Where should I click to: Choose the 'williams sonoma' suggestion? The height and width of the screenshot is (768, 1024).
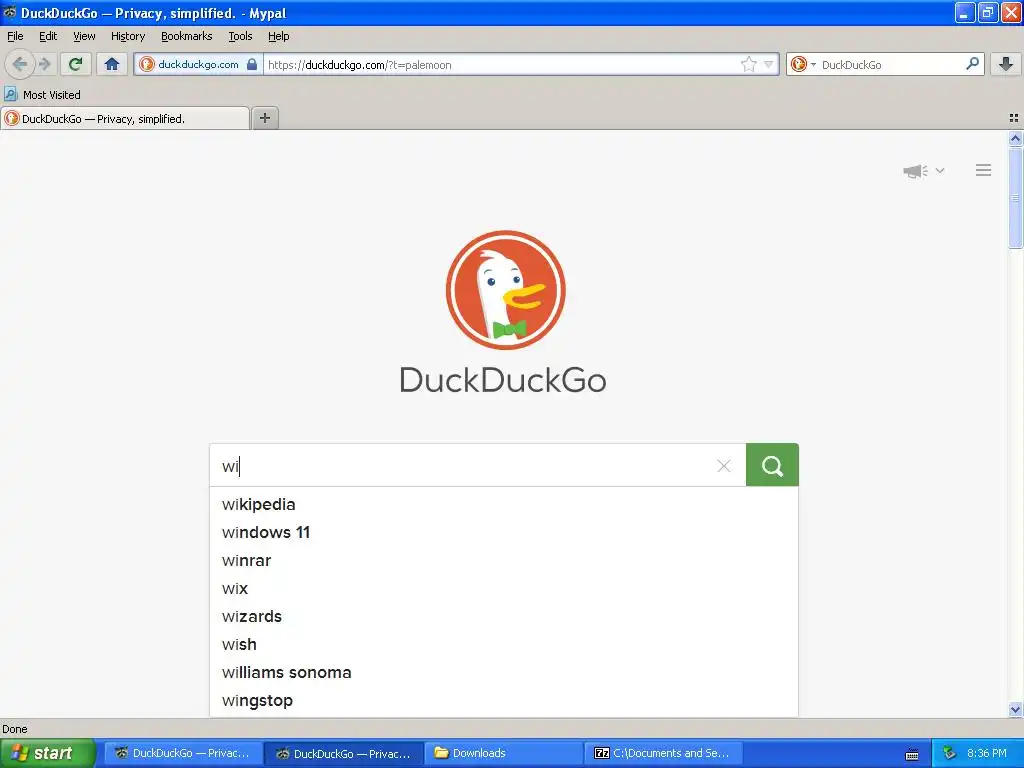click(504, 673)
